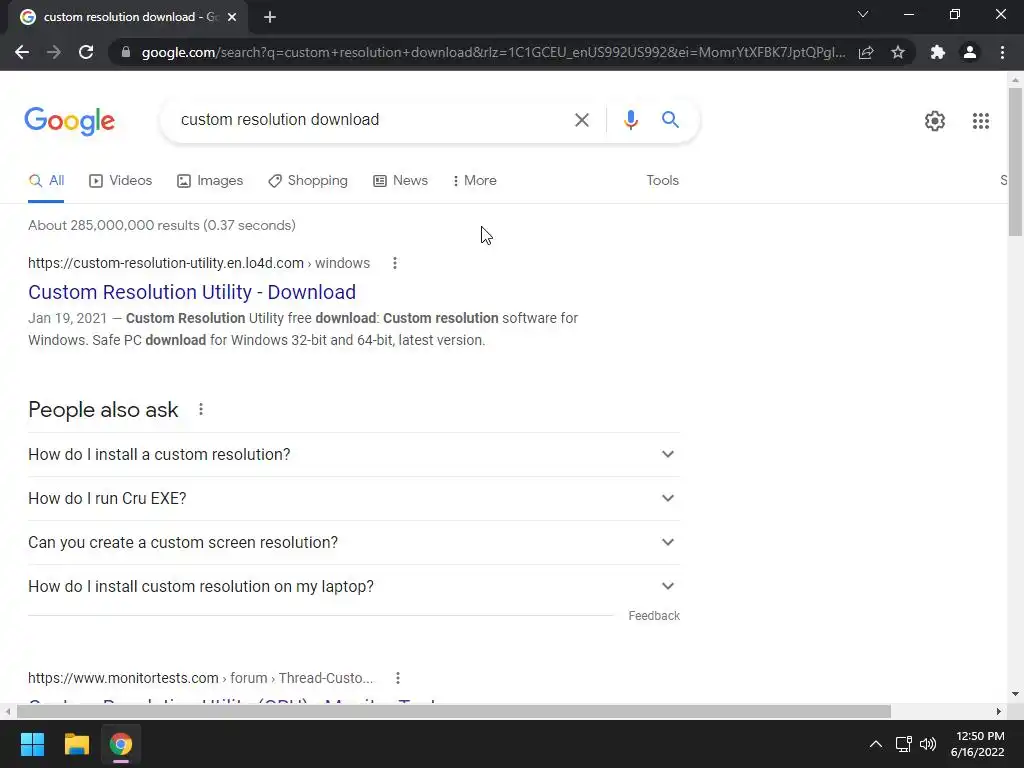The height and width of the screenshot is (768, 1024).
Task: Bookmark this page with star icon
Action: click(898, 52)
